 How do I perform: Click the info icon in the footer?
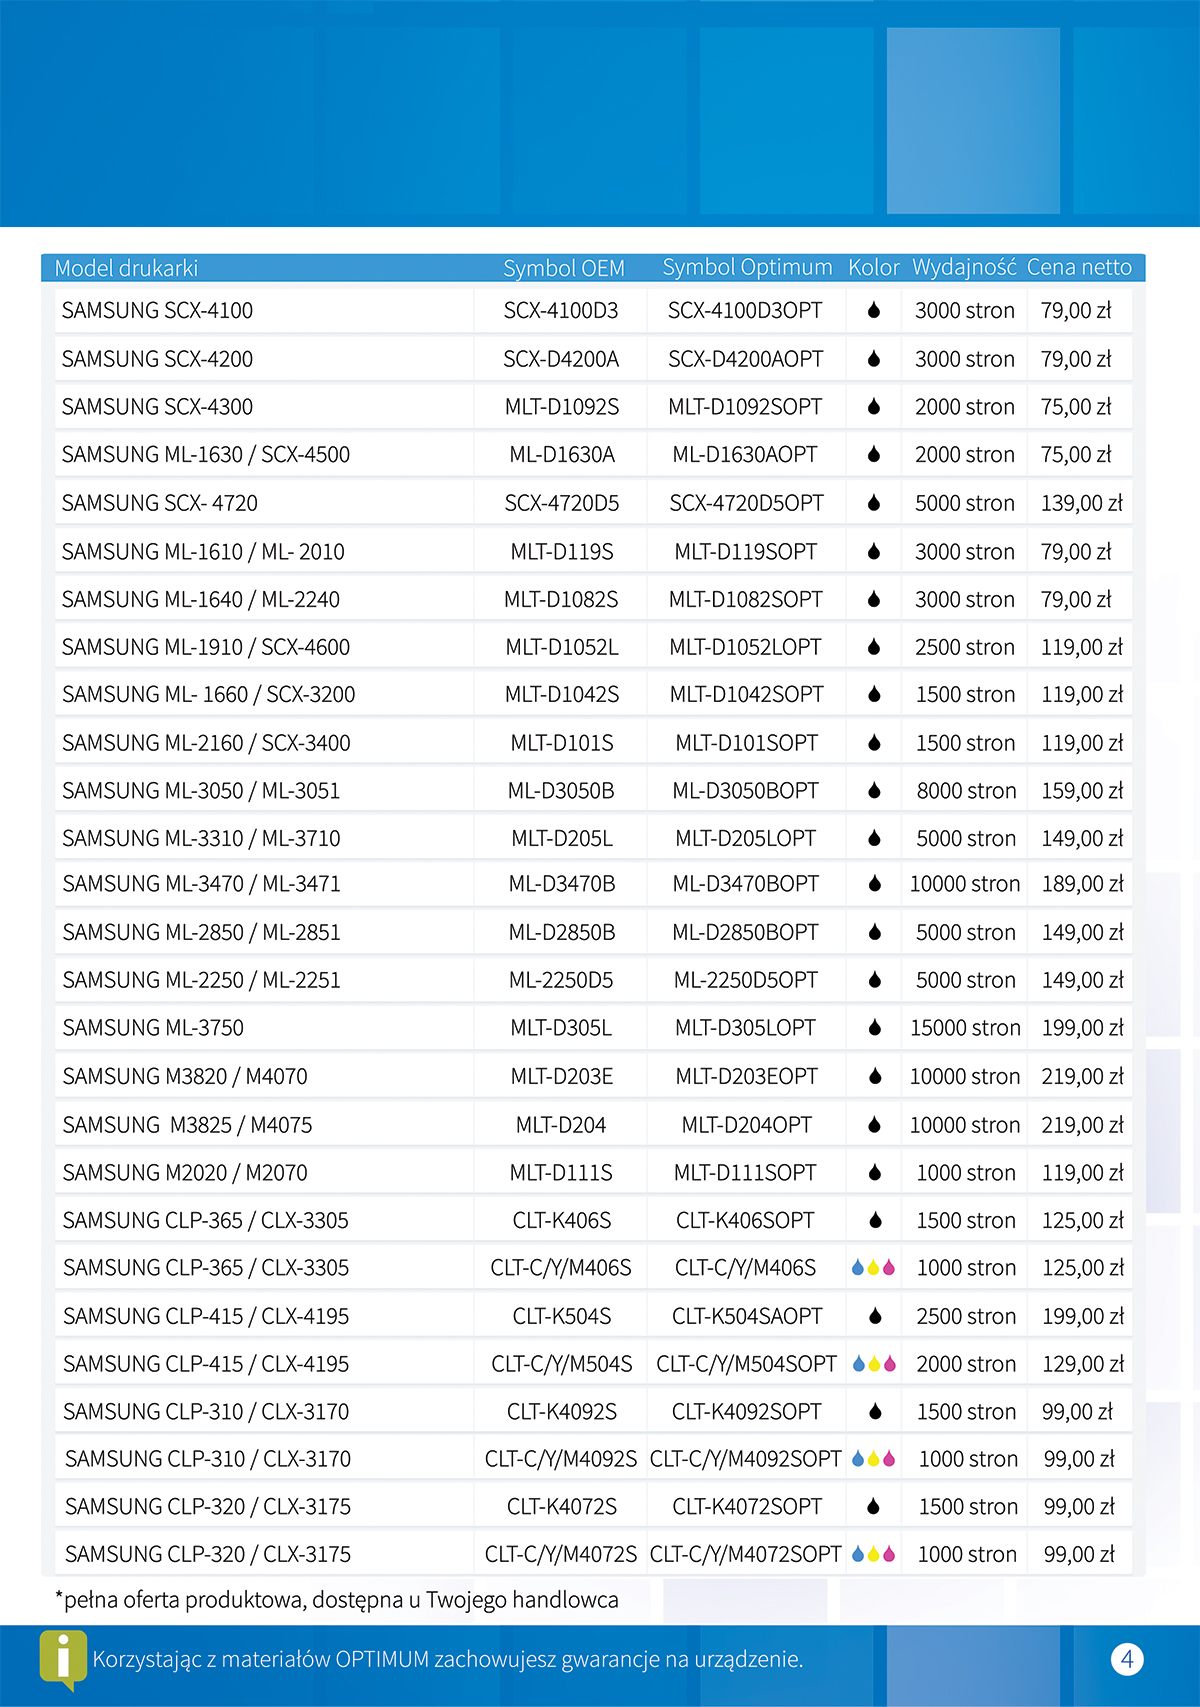(x=63, y=1660)
